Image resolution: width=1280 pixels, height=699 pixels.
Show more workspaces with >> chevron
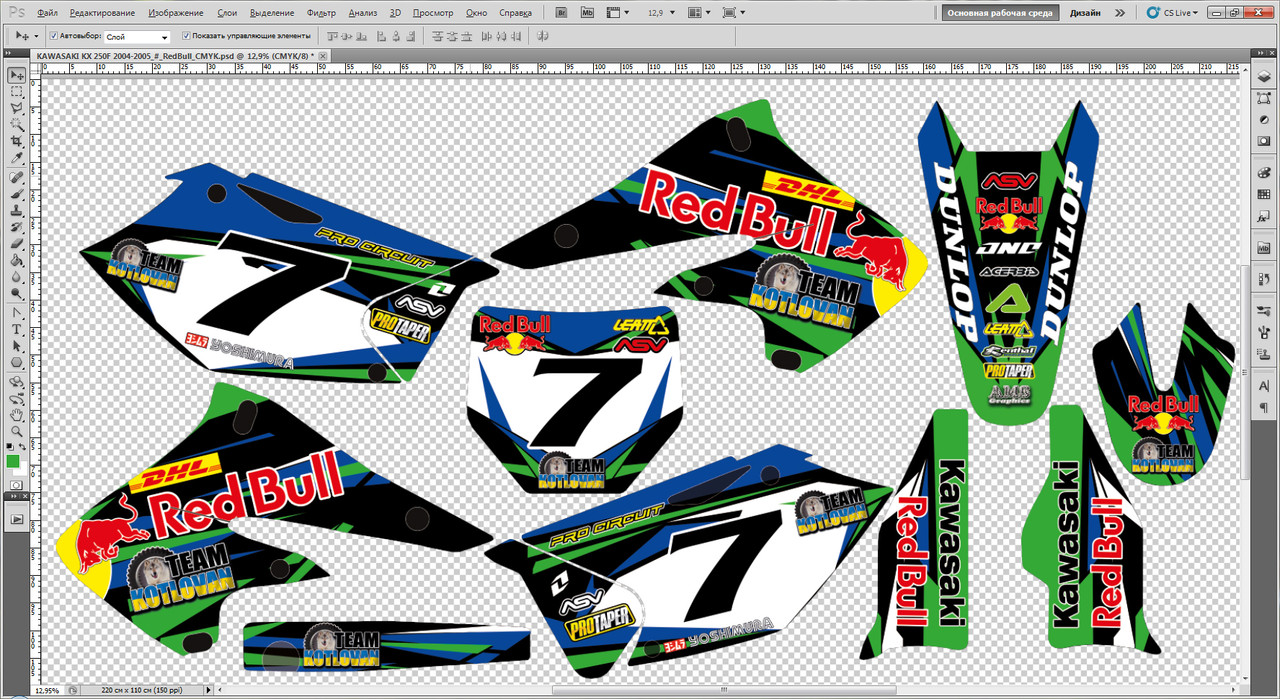tap(1119, 12)
